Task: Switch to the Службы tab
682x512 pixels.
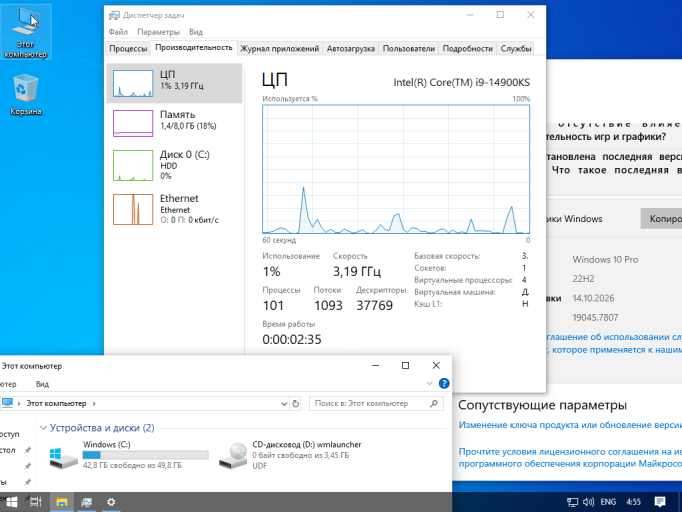Action: click(516, 48)
